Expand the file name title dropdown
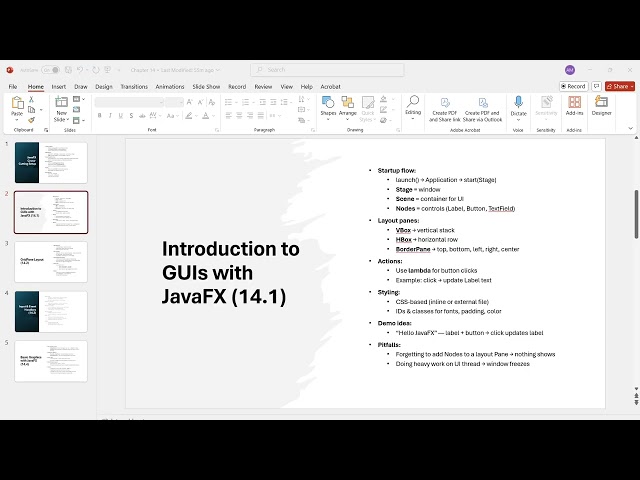This screenshot has width=640, height=480. click(218, 70)
